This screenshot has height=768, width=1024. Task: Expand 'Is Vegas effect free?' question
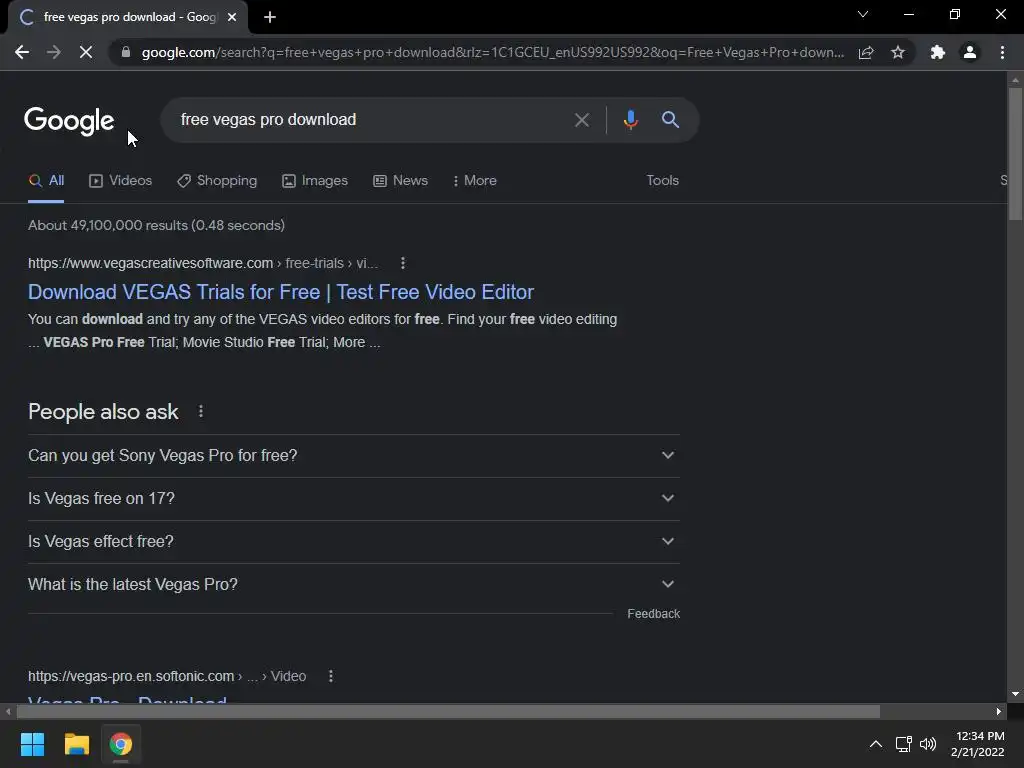pyautogui.click(x=354, y=542)
